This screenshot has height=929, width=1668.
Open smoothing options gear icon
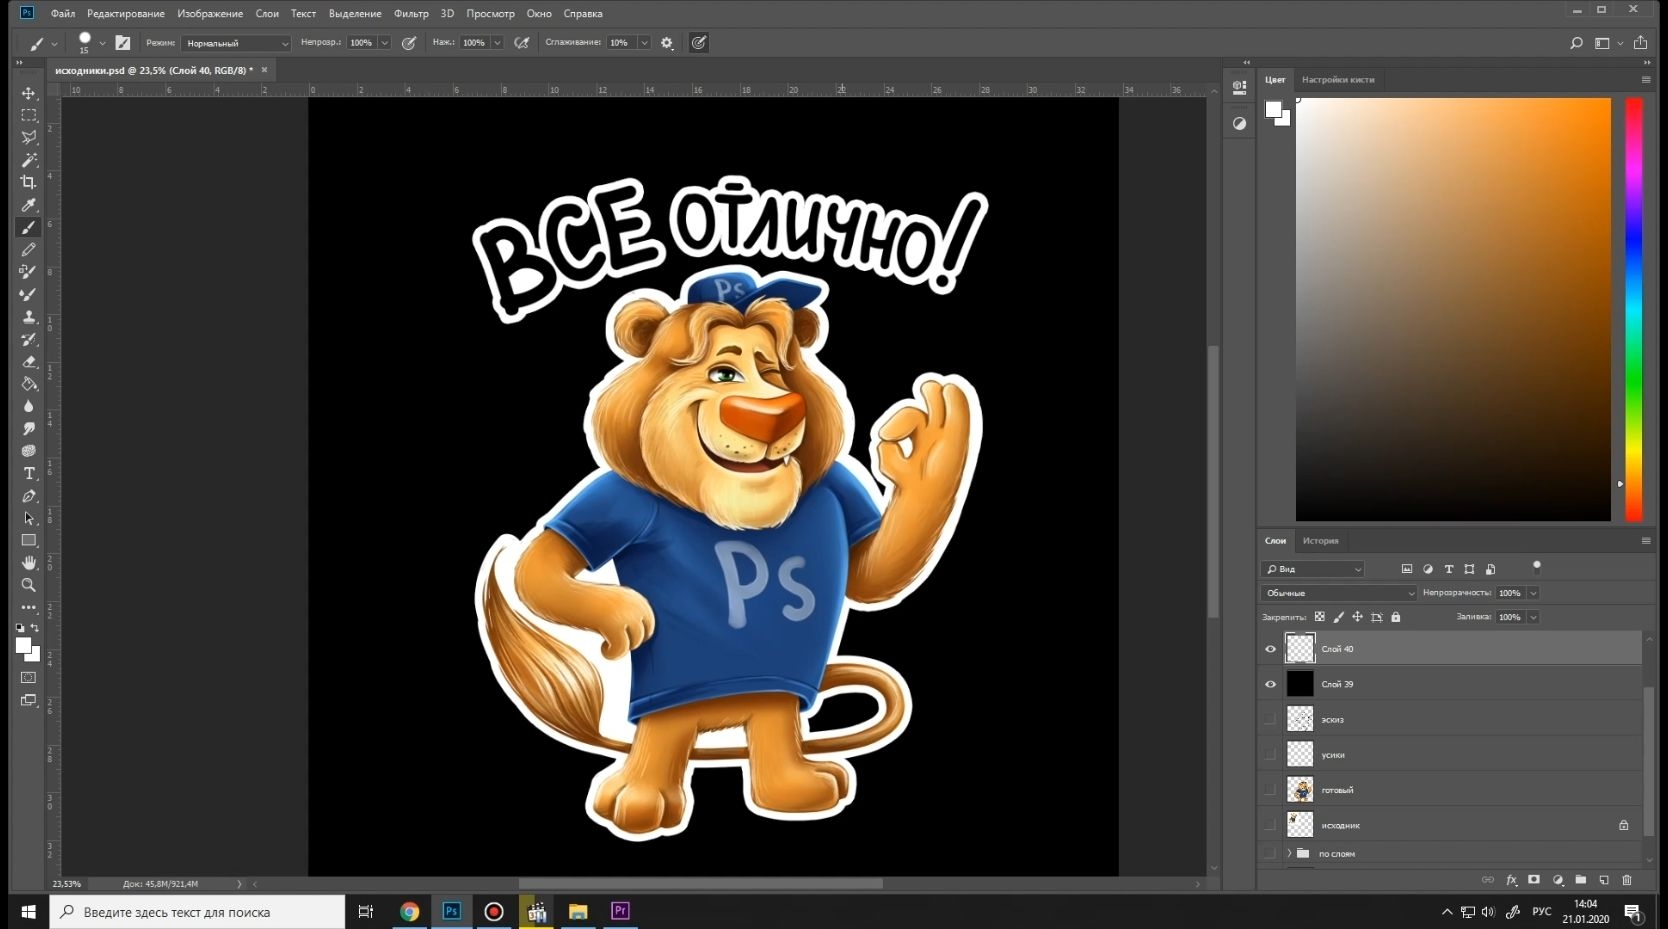667,43
